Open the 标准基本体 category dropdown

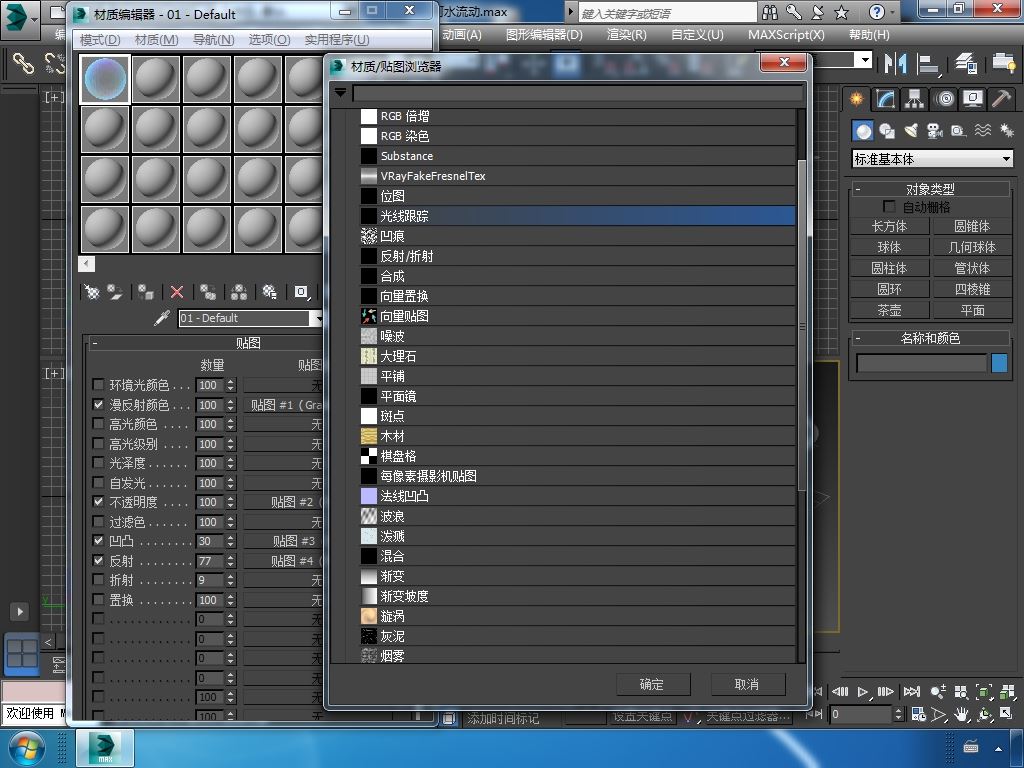click(932, 159)
